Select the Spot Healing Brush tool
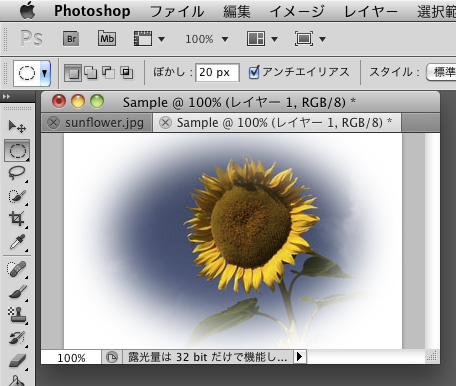Screen dimensions: 456x386 17,269
